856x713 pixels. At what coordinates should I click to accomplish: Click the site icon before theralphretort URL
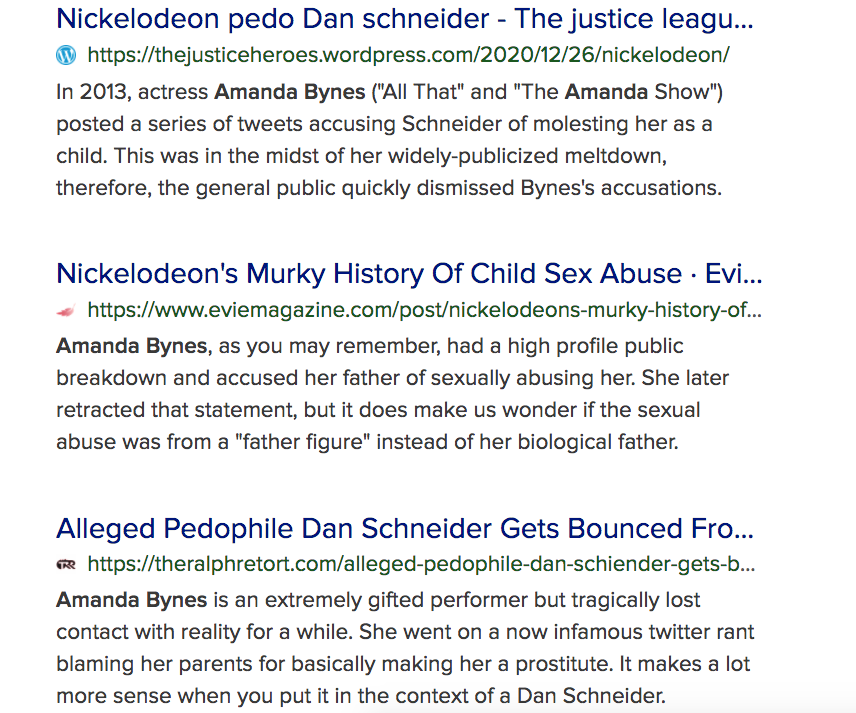pyautogui.click(x=66, y=565)
